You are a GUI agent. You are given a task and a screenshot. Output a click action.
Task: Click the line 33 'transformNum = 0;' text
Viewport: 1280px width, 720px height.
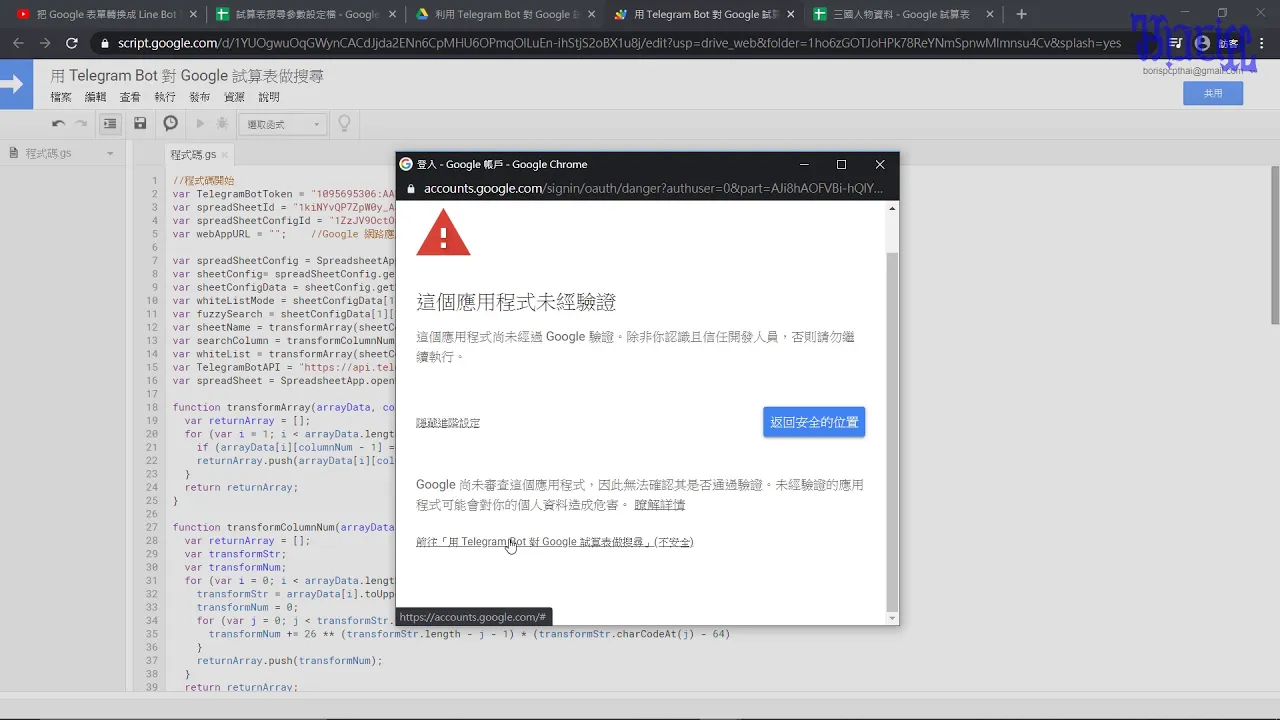(x=247, y=607)
